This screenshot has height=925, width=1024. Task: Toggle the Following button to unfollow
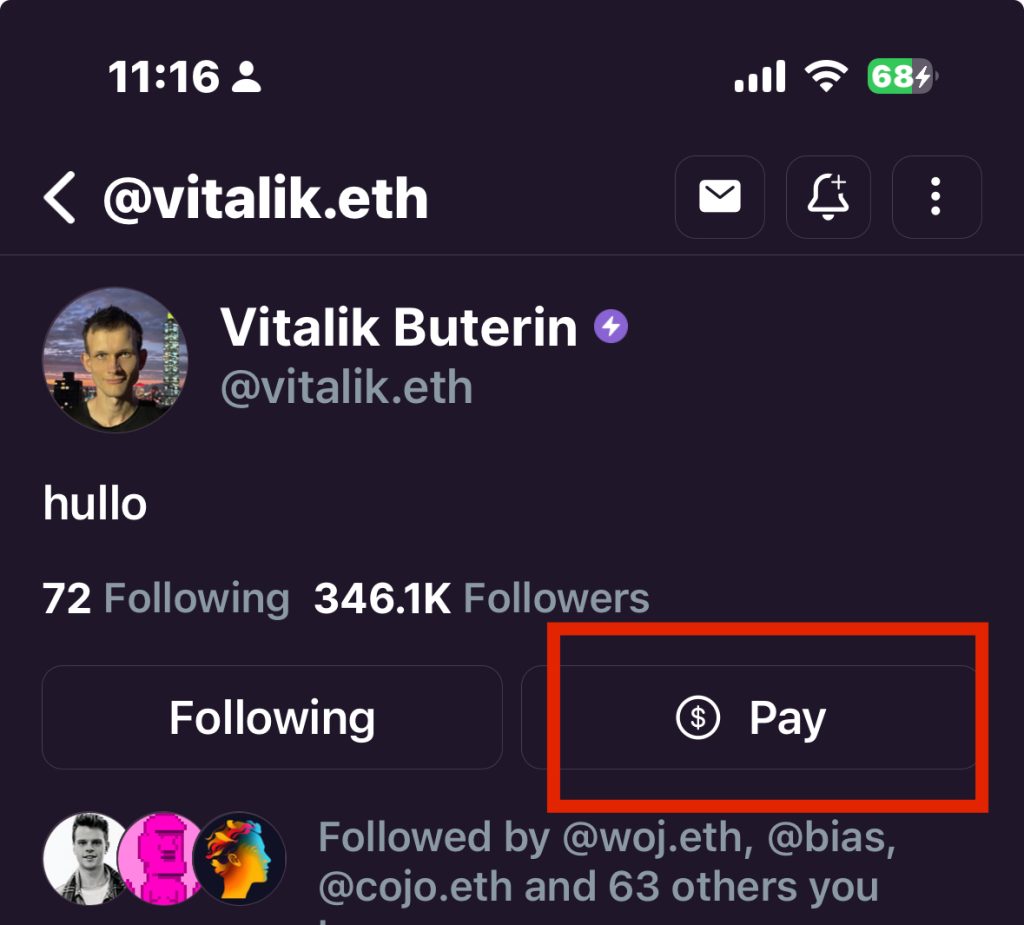pyautogui.click(x=272, y=717)
